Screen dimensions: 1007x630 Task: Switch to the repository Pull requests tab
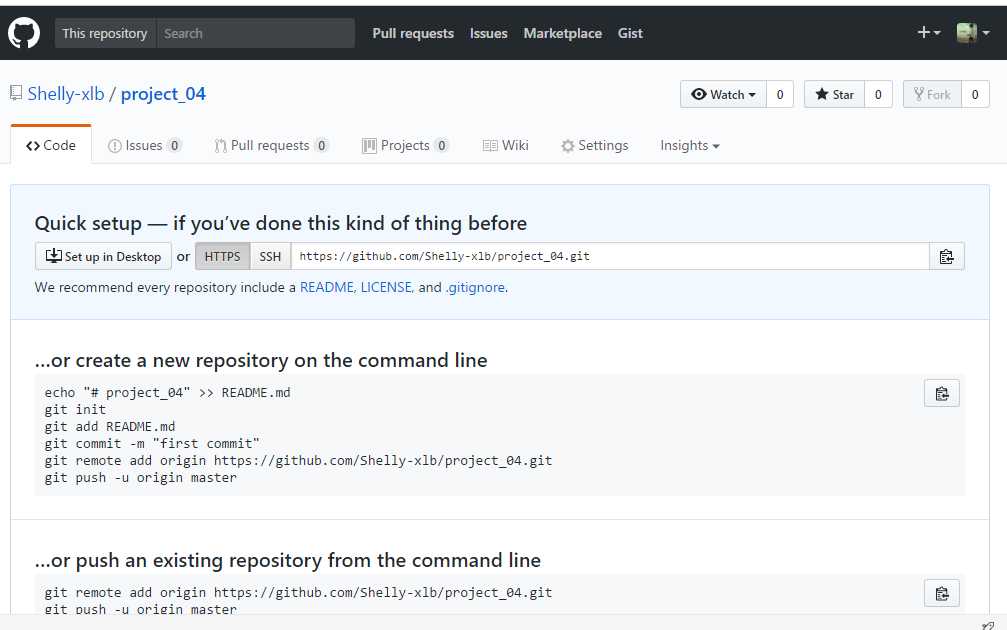tap(272, 146)
